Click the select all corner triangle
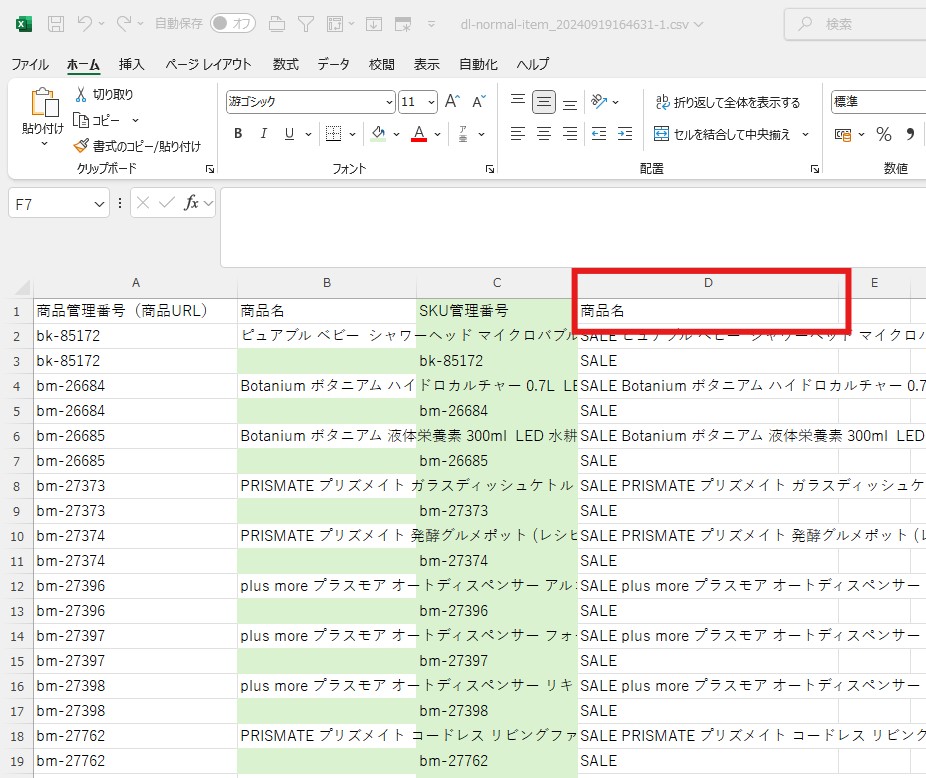The height and width of the screenshot is (778, 926). click(21, 287)
